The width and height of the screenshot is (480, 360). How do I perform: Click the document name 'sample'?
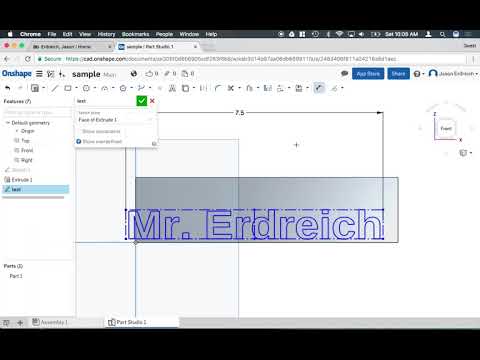[x=86, y=74]
